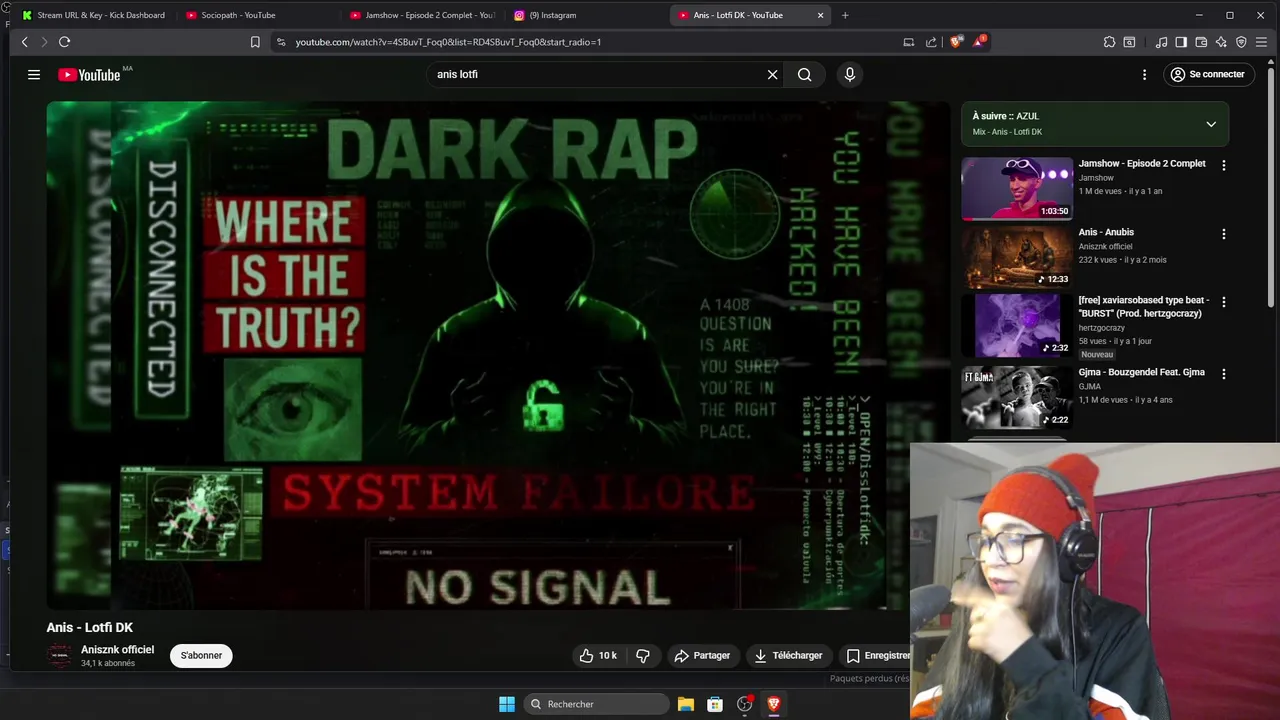Open options for Gjma - Bouzgendel video

click(x=1223, y=374)
